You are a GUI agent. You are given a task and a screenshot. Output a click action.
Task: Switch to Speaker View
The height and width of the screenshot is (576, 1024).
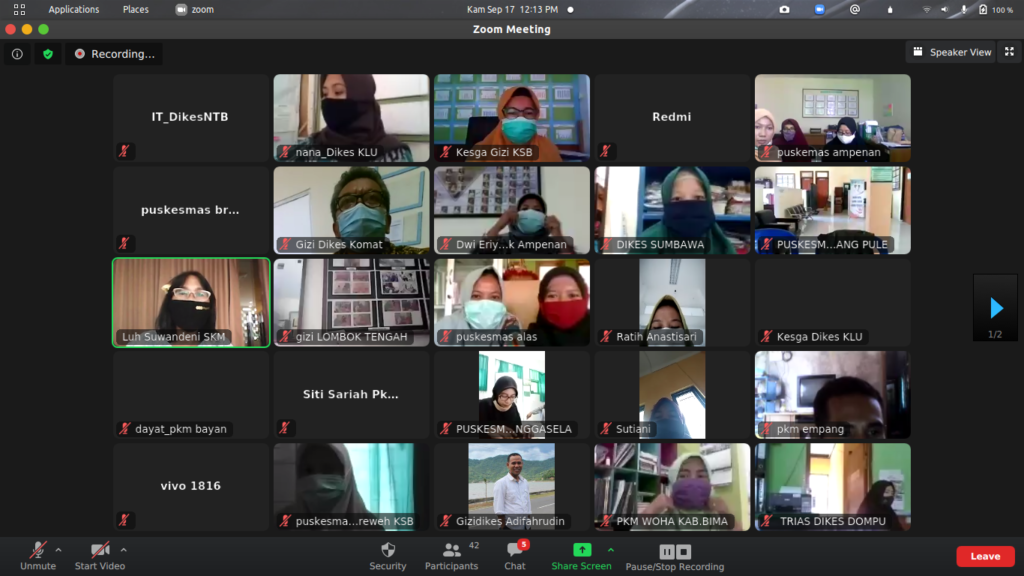(x=951, y=52)
